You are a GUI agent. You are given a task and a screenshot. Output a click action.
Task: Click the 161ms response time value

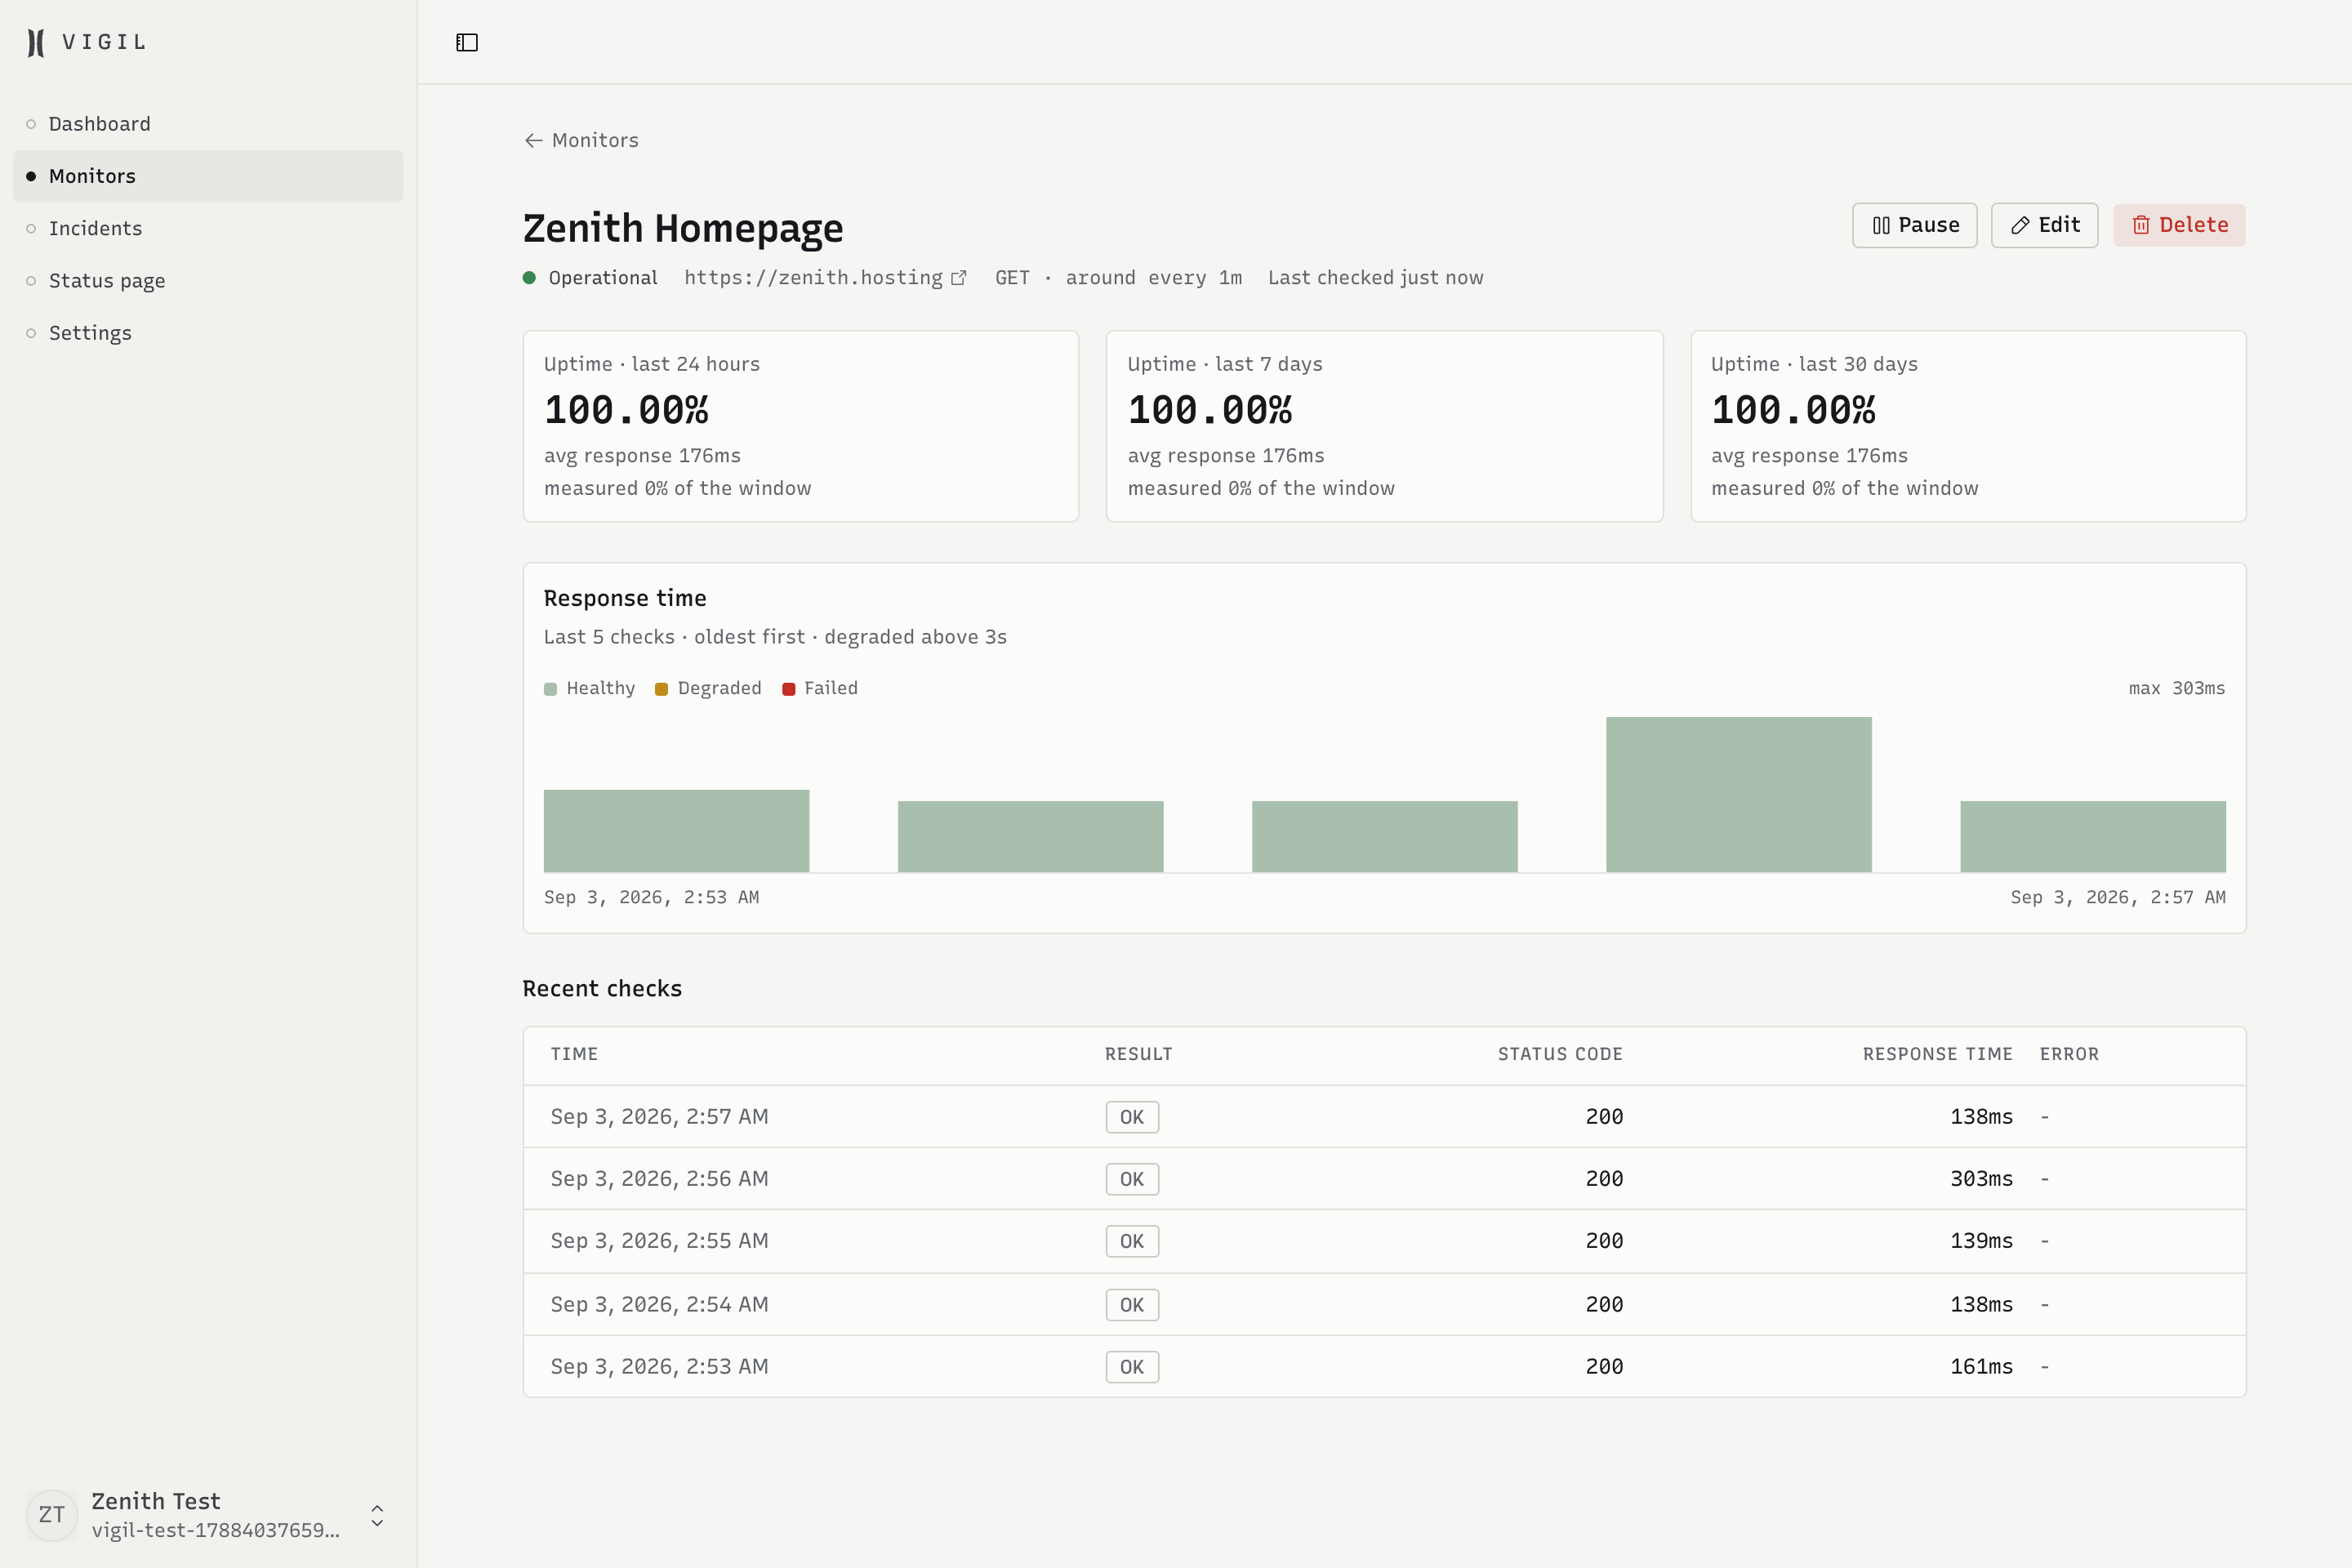click(x=1981, y=1367)
